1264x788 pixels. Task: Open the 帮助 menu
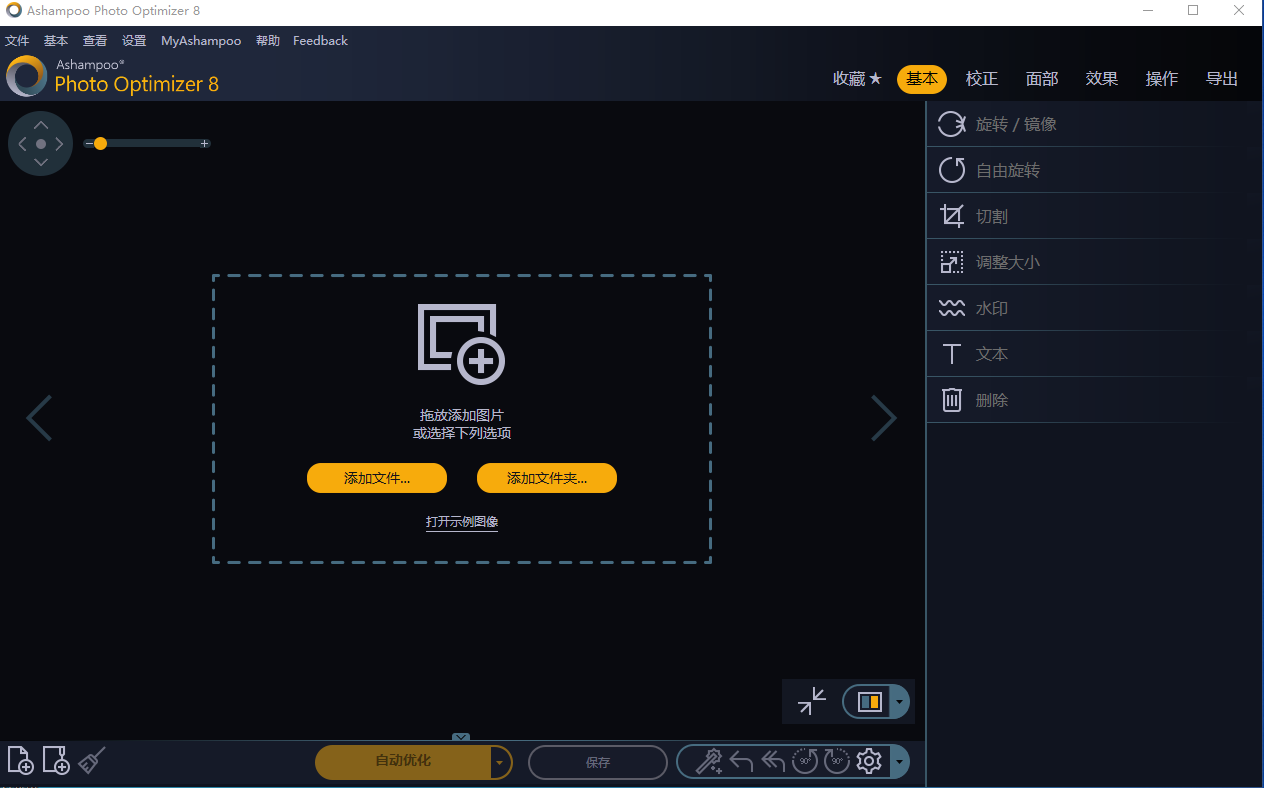[x=268, y=41]
